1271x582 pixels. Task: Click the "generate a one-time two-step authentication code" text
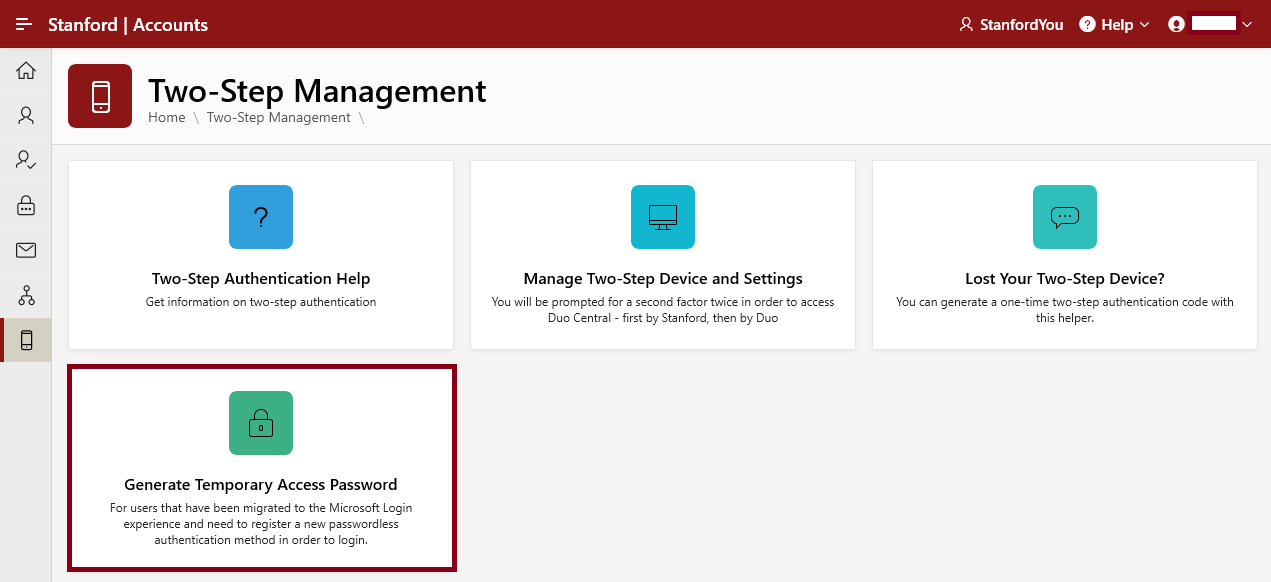coord(1065,310)
